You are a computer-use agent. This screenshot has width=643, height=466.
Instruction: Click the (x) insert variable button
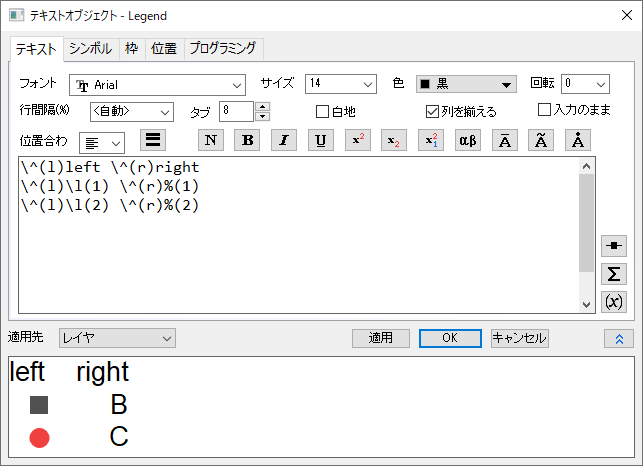point(614,302)
